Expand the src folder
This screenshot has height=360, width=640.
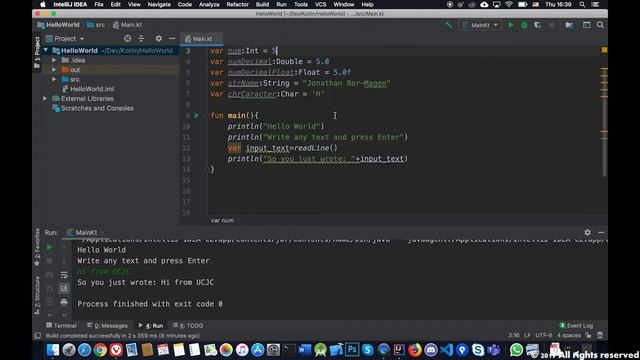[54, 79]
